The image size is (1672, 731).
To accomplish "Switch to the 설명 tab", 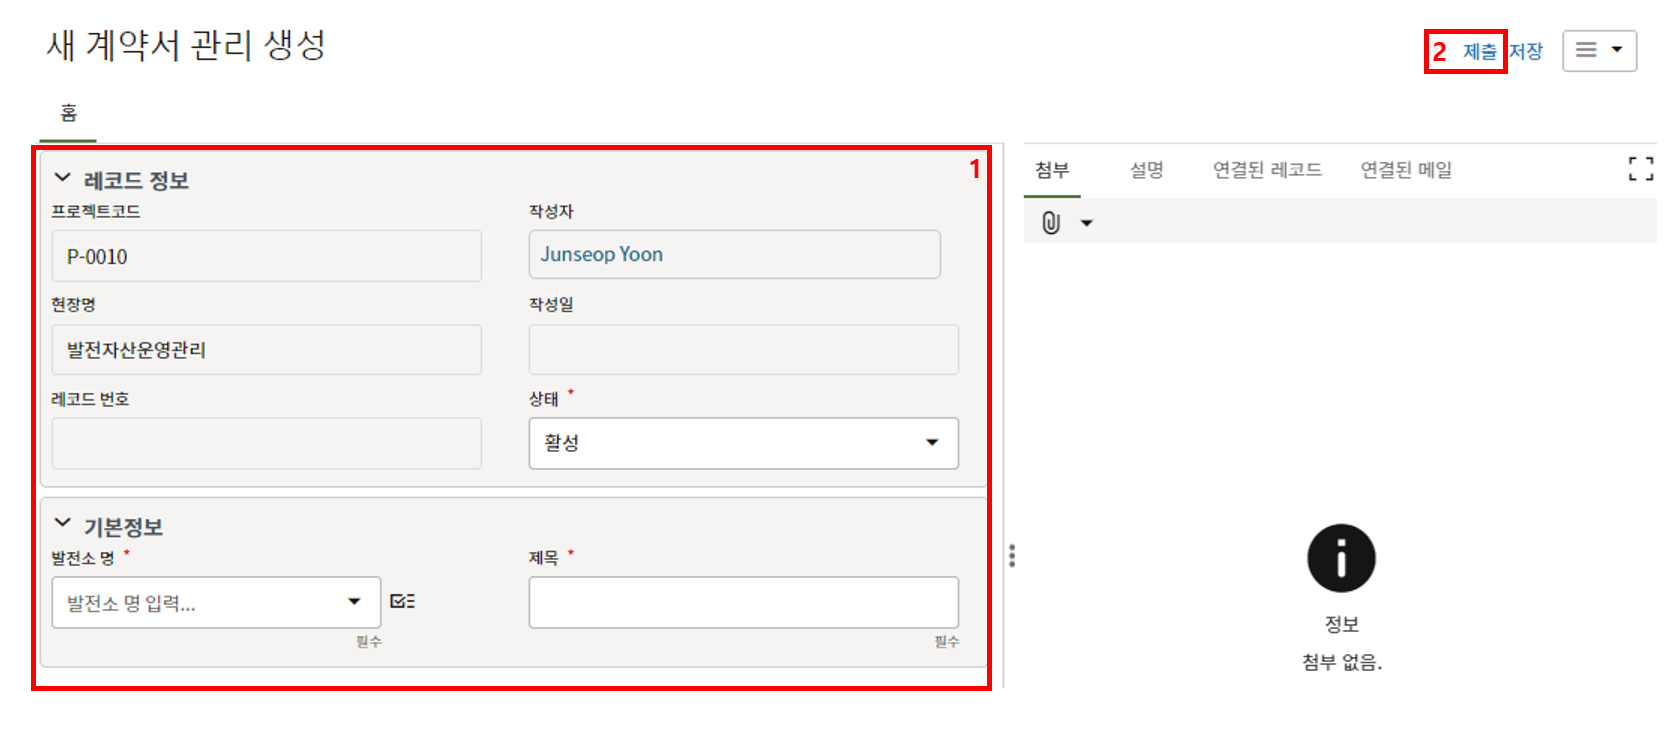I will (x=1146, y=170).
